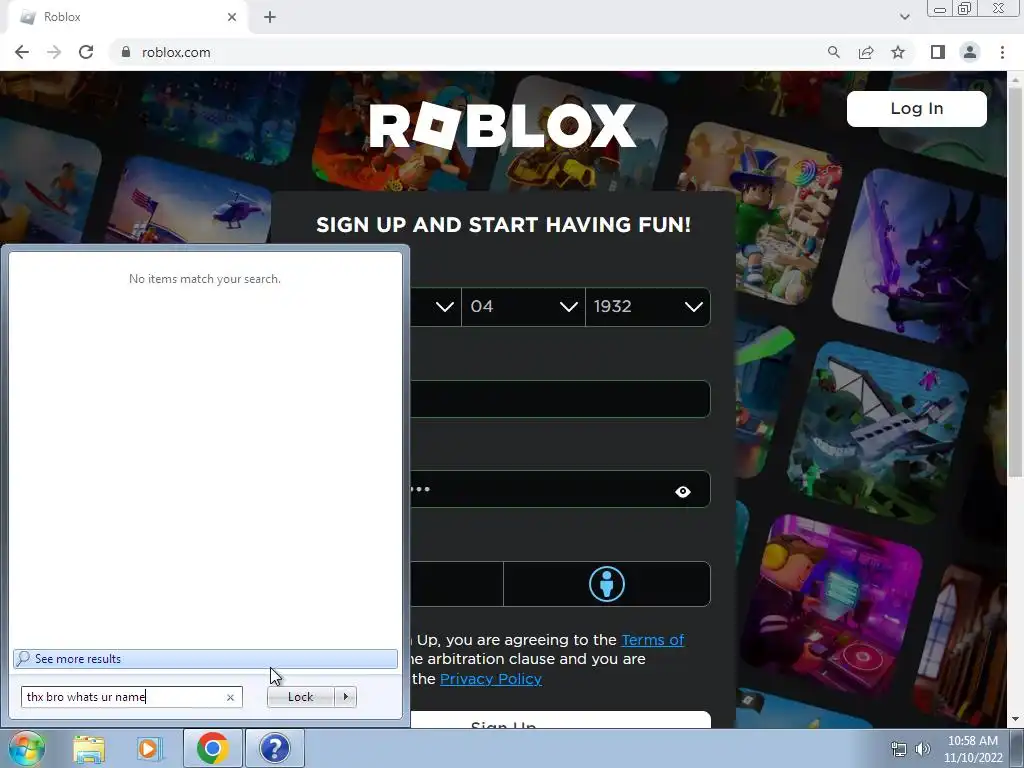Open the Chrome three-dot menu
The image size is (1024, 768).
coord(1002,52)
